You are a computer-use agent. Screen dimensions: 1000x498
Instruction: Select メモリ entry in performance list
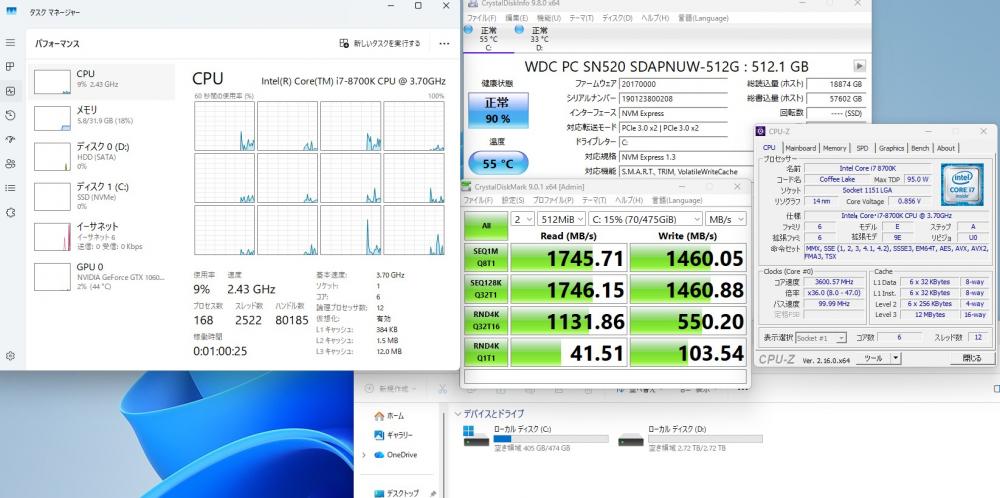point(103,119)
